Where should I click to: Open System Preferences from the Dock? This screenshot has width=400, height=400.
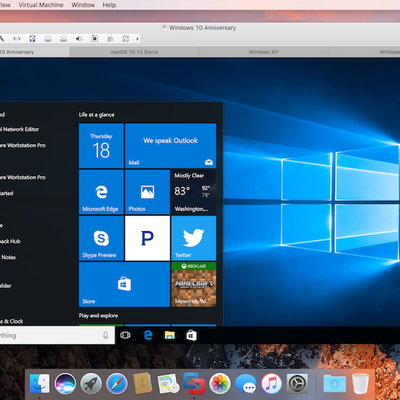click(297, 383)
